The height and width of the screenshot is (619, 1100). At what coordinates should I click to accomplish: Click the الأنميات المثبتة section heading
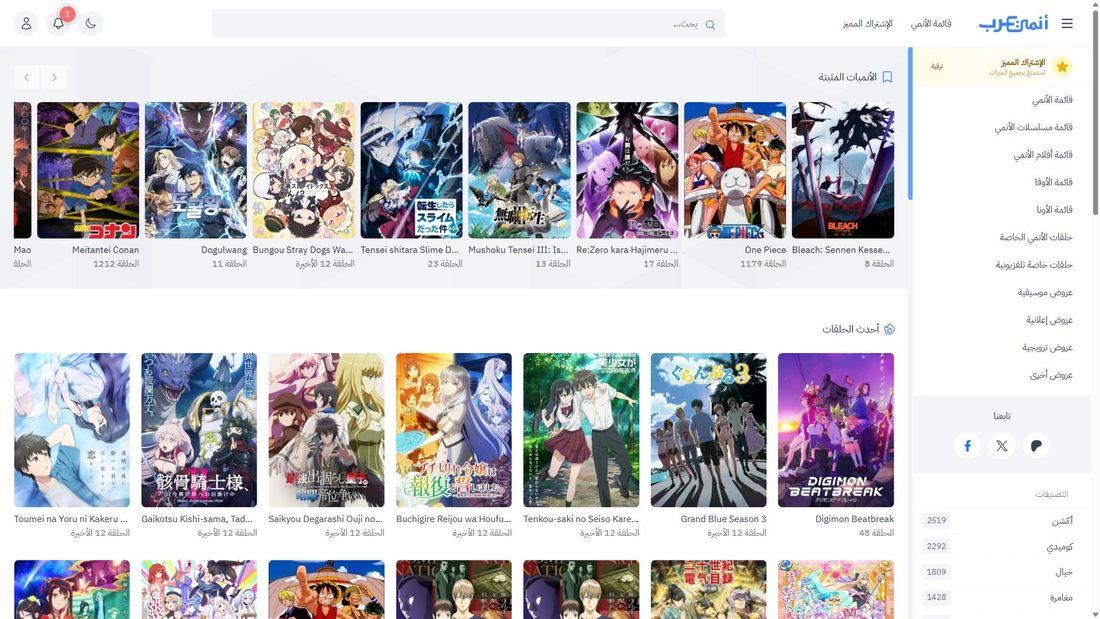click(847, 77)
